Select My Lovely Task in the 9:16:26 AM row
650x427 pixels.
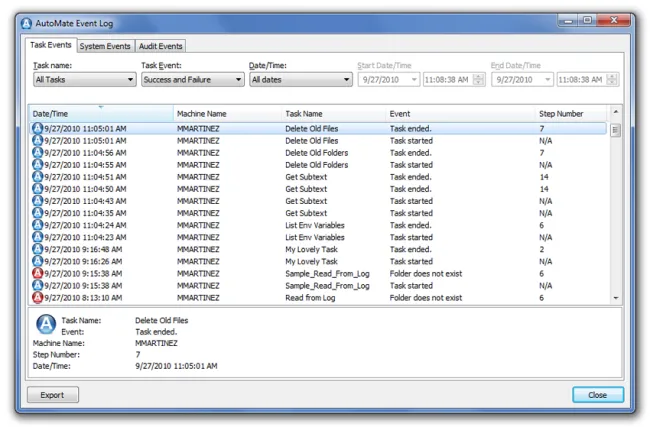[311, 261]
